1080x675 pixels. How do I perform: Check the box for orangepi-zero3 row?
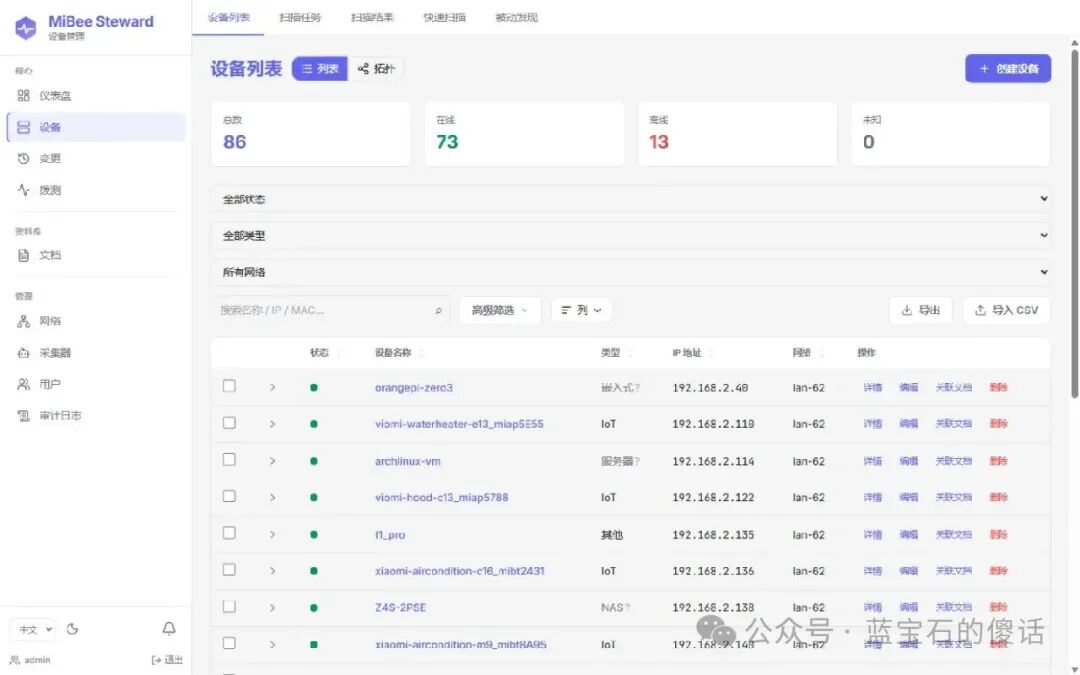pyautogui.click(x=229, y=386)
